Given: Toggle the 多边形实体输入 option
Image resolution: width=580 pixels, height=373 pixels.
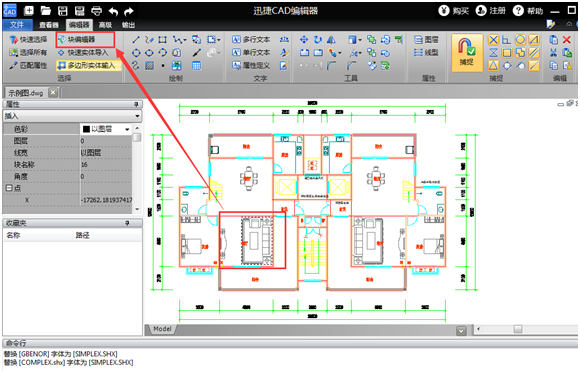Looking at the screenshot, I should tap(88, 65).
